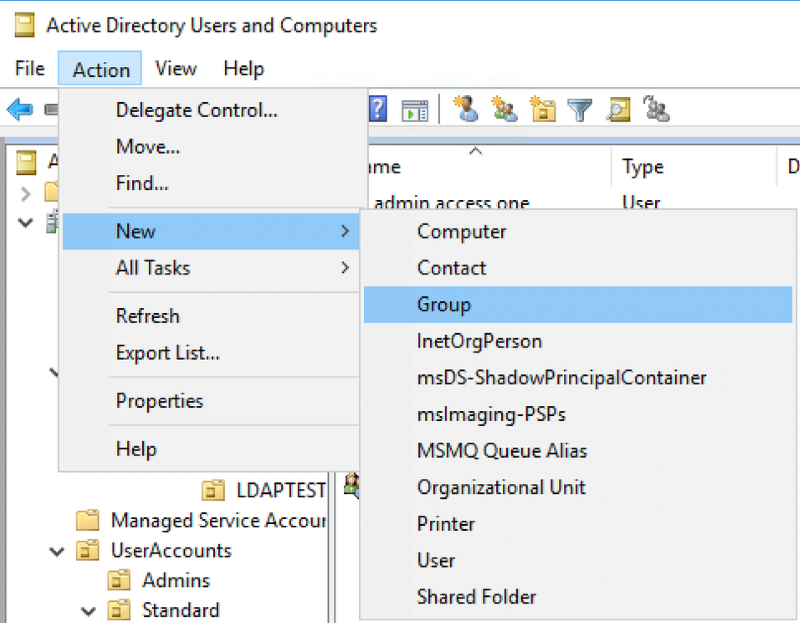The width and height of the screenshot is (800, 623).
Task: Expand the collapsed node under the tree root
Action: (26, 194)
